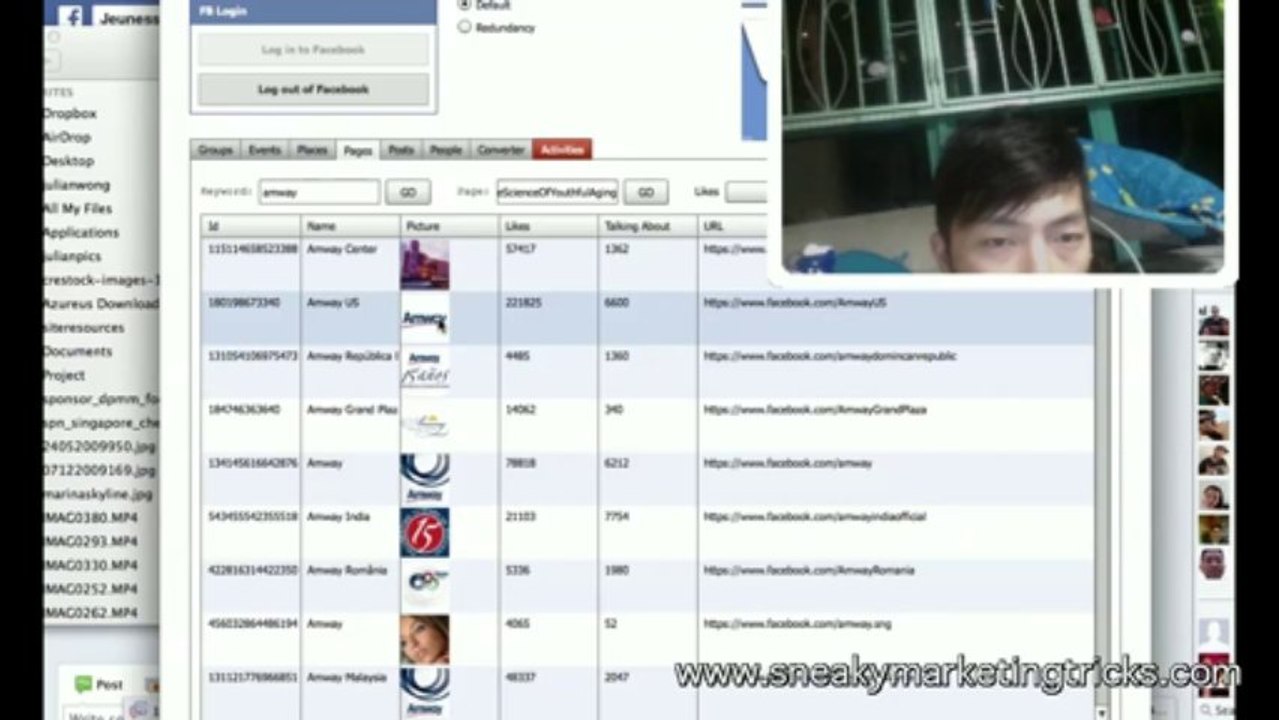Sort by the Id column header
Screen dimensions: 1279x720
pyautogui.click(x=250, y=227)
